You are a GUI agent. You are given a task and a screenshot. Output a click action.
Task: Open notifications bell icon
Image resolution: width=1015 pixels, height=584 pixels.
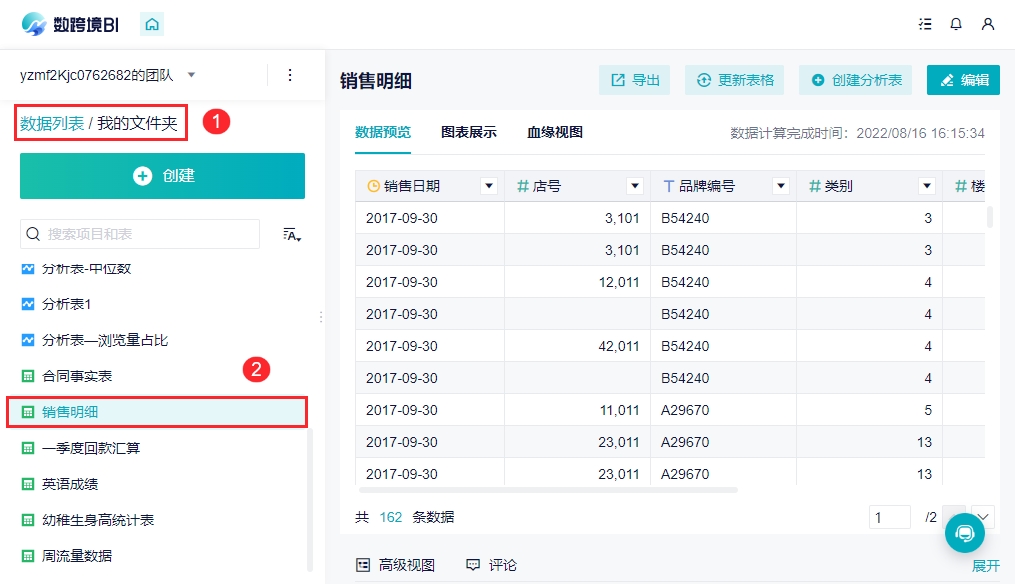point(956,24)
